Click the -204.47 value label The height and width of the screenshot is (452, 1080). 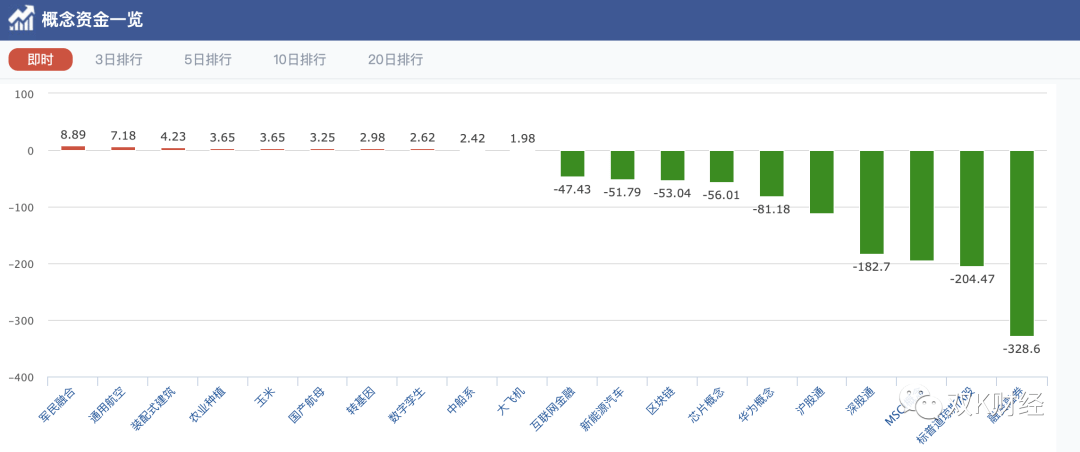[x=972, y=279]
